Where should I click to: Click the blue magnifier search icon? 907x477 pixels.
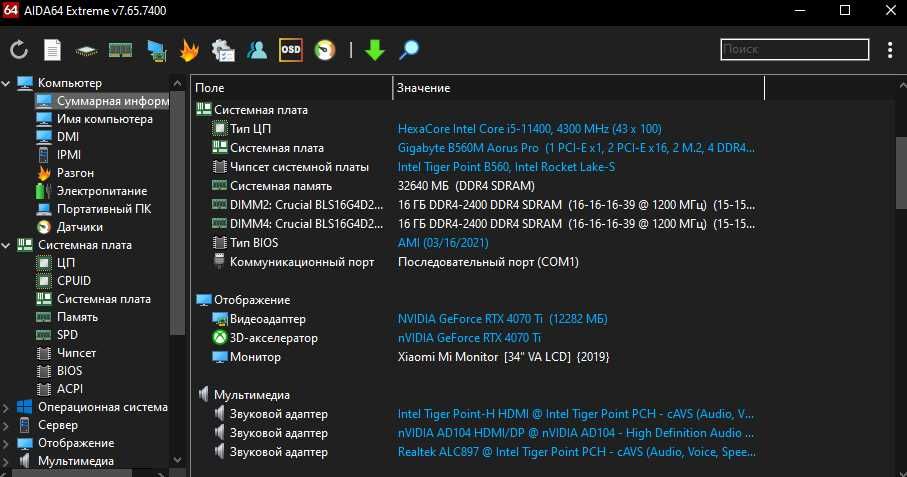click(409, 50)
